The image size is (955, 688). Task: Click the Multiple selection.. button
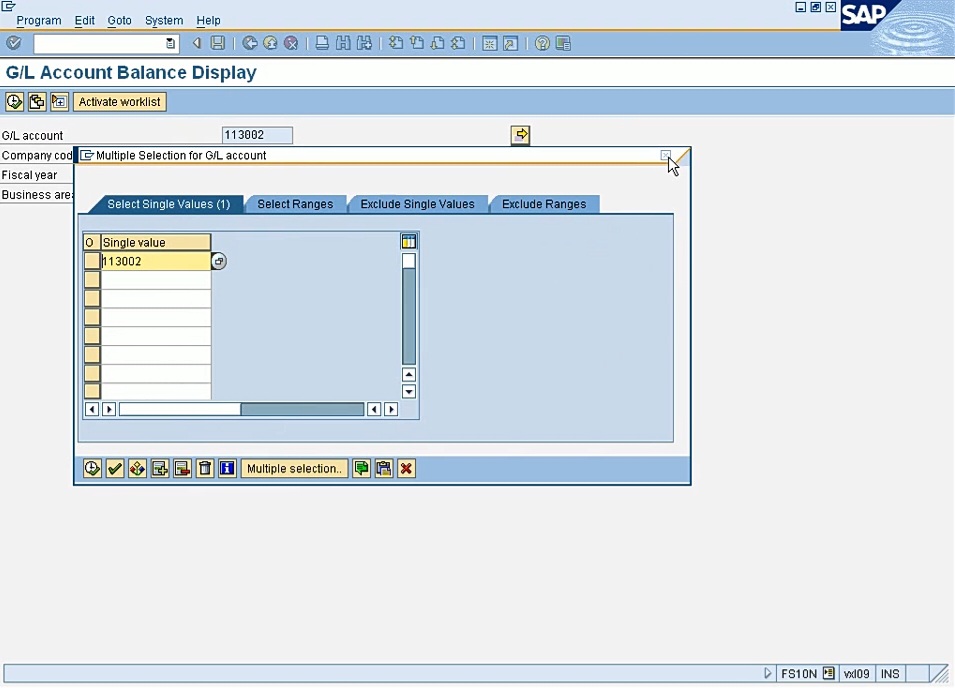[294, 468]
